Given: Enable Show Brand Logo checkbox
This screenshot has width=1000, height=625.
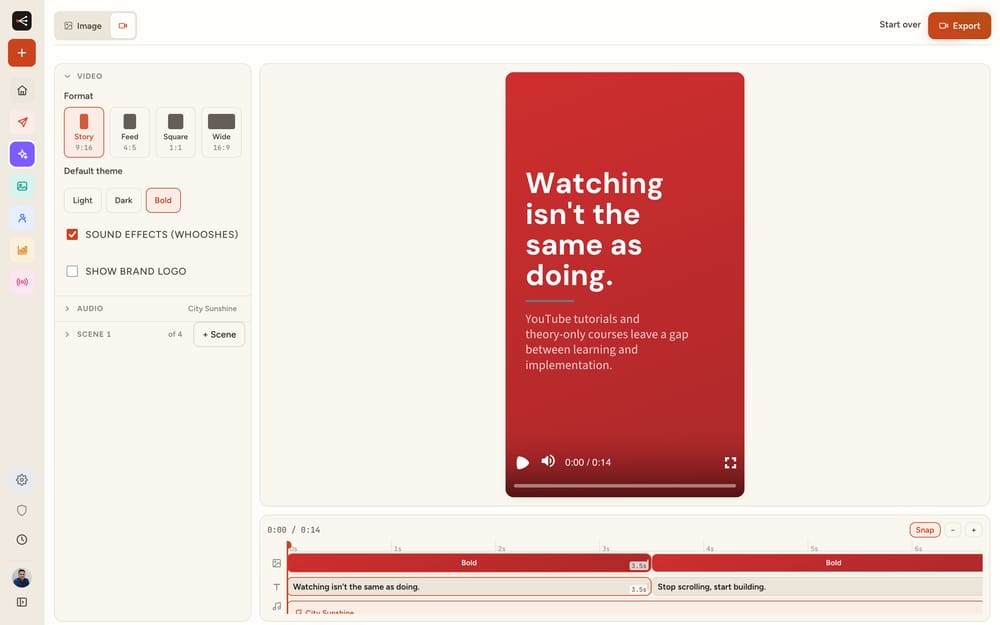Looking at the screenshot, I should pos(72,271).
